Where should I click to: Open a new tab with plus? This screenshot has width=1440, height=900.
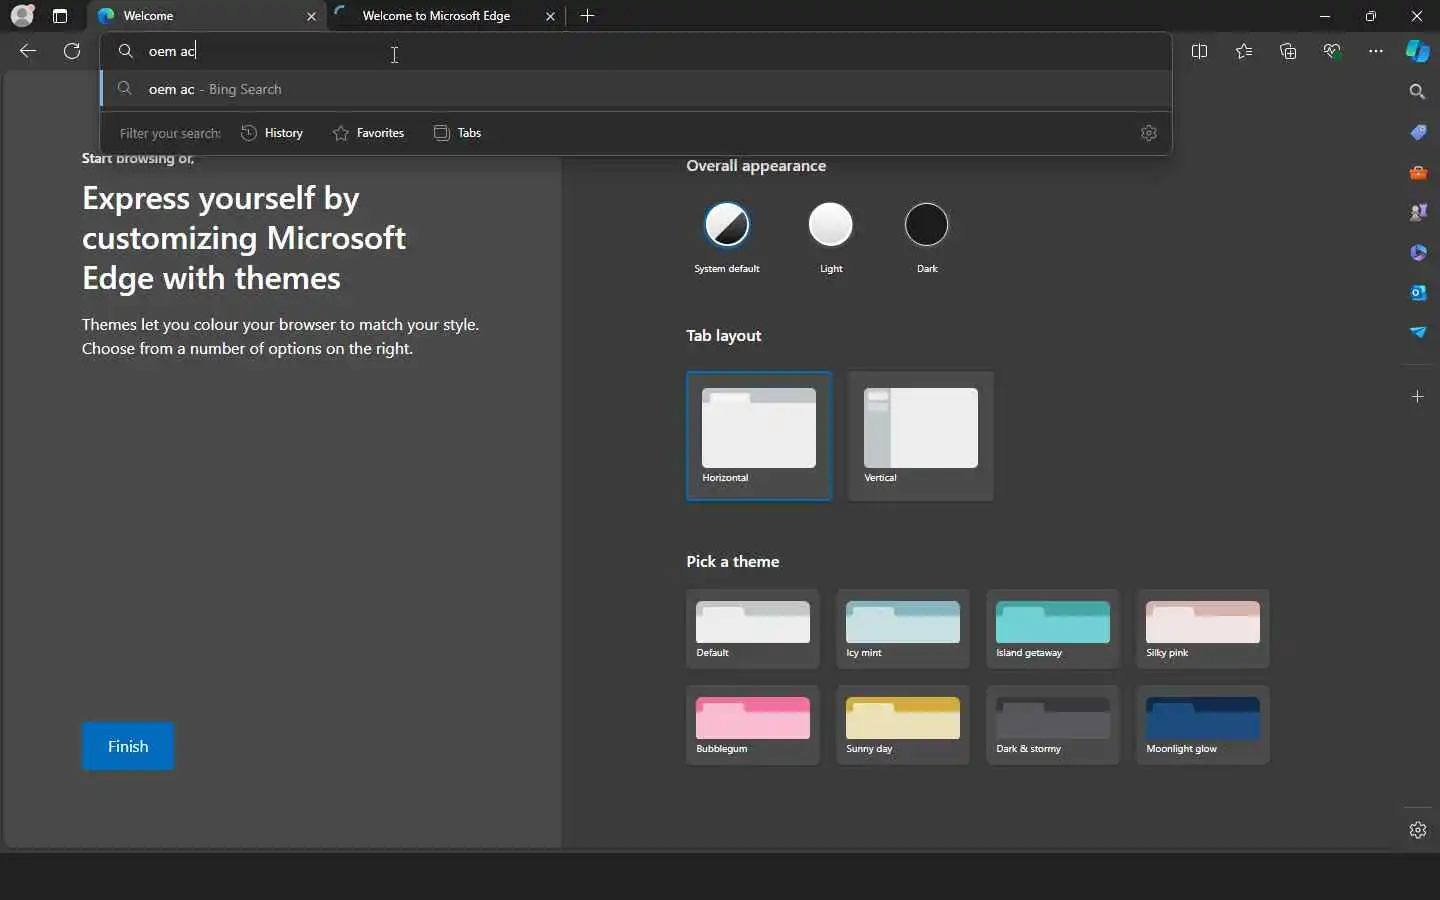[588, 16]
